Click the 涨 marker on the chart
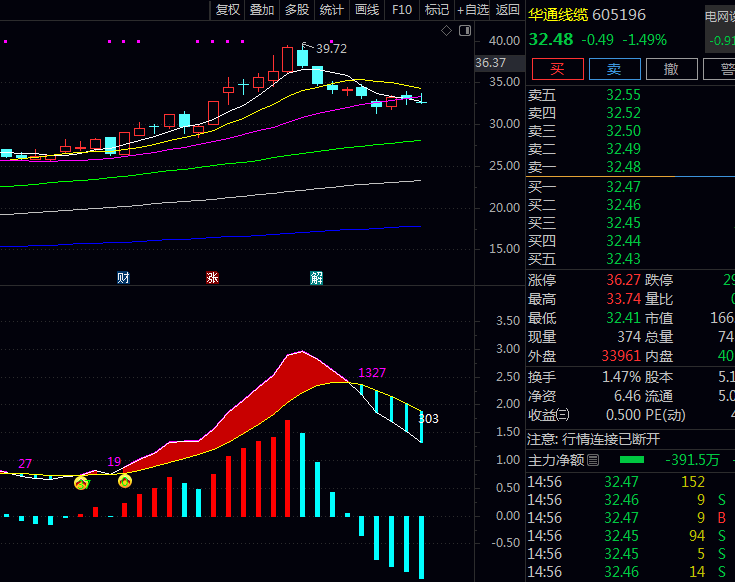Screen dimensions: 735x582 point(212,278)
